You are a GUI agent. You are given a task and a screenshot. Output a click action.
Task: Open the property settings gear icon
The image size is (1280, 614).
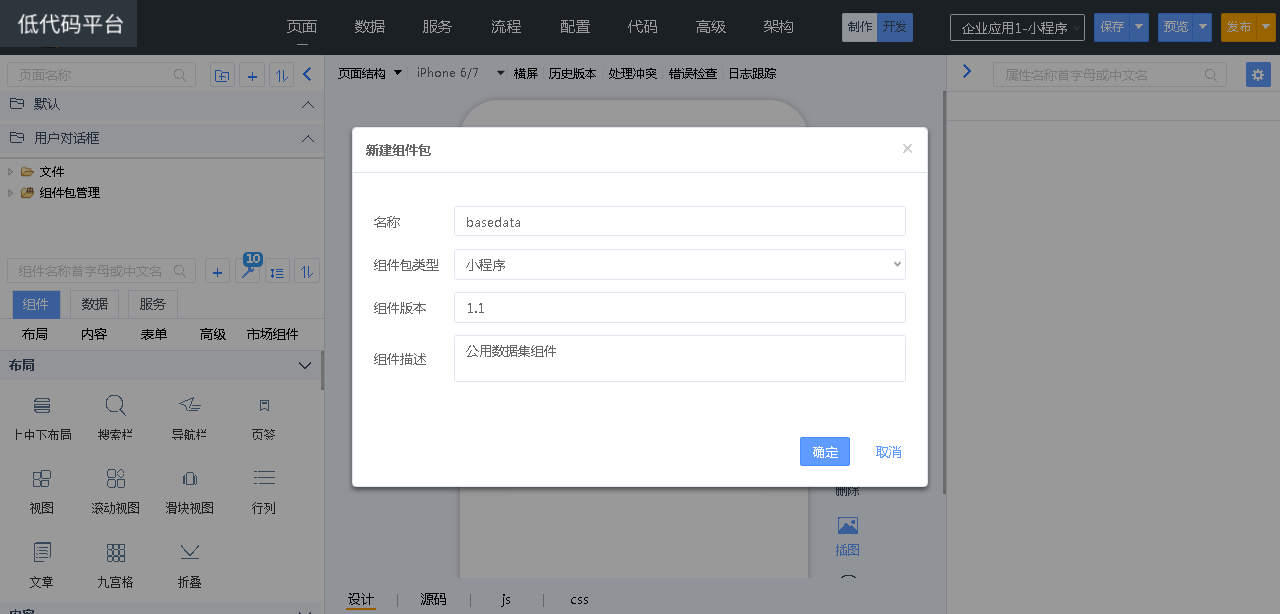(x=1258, y=75)
